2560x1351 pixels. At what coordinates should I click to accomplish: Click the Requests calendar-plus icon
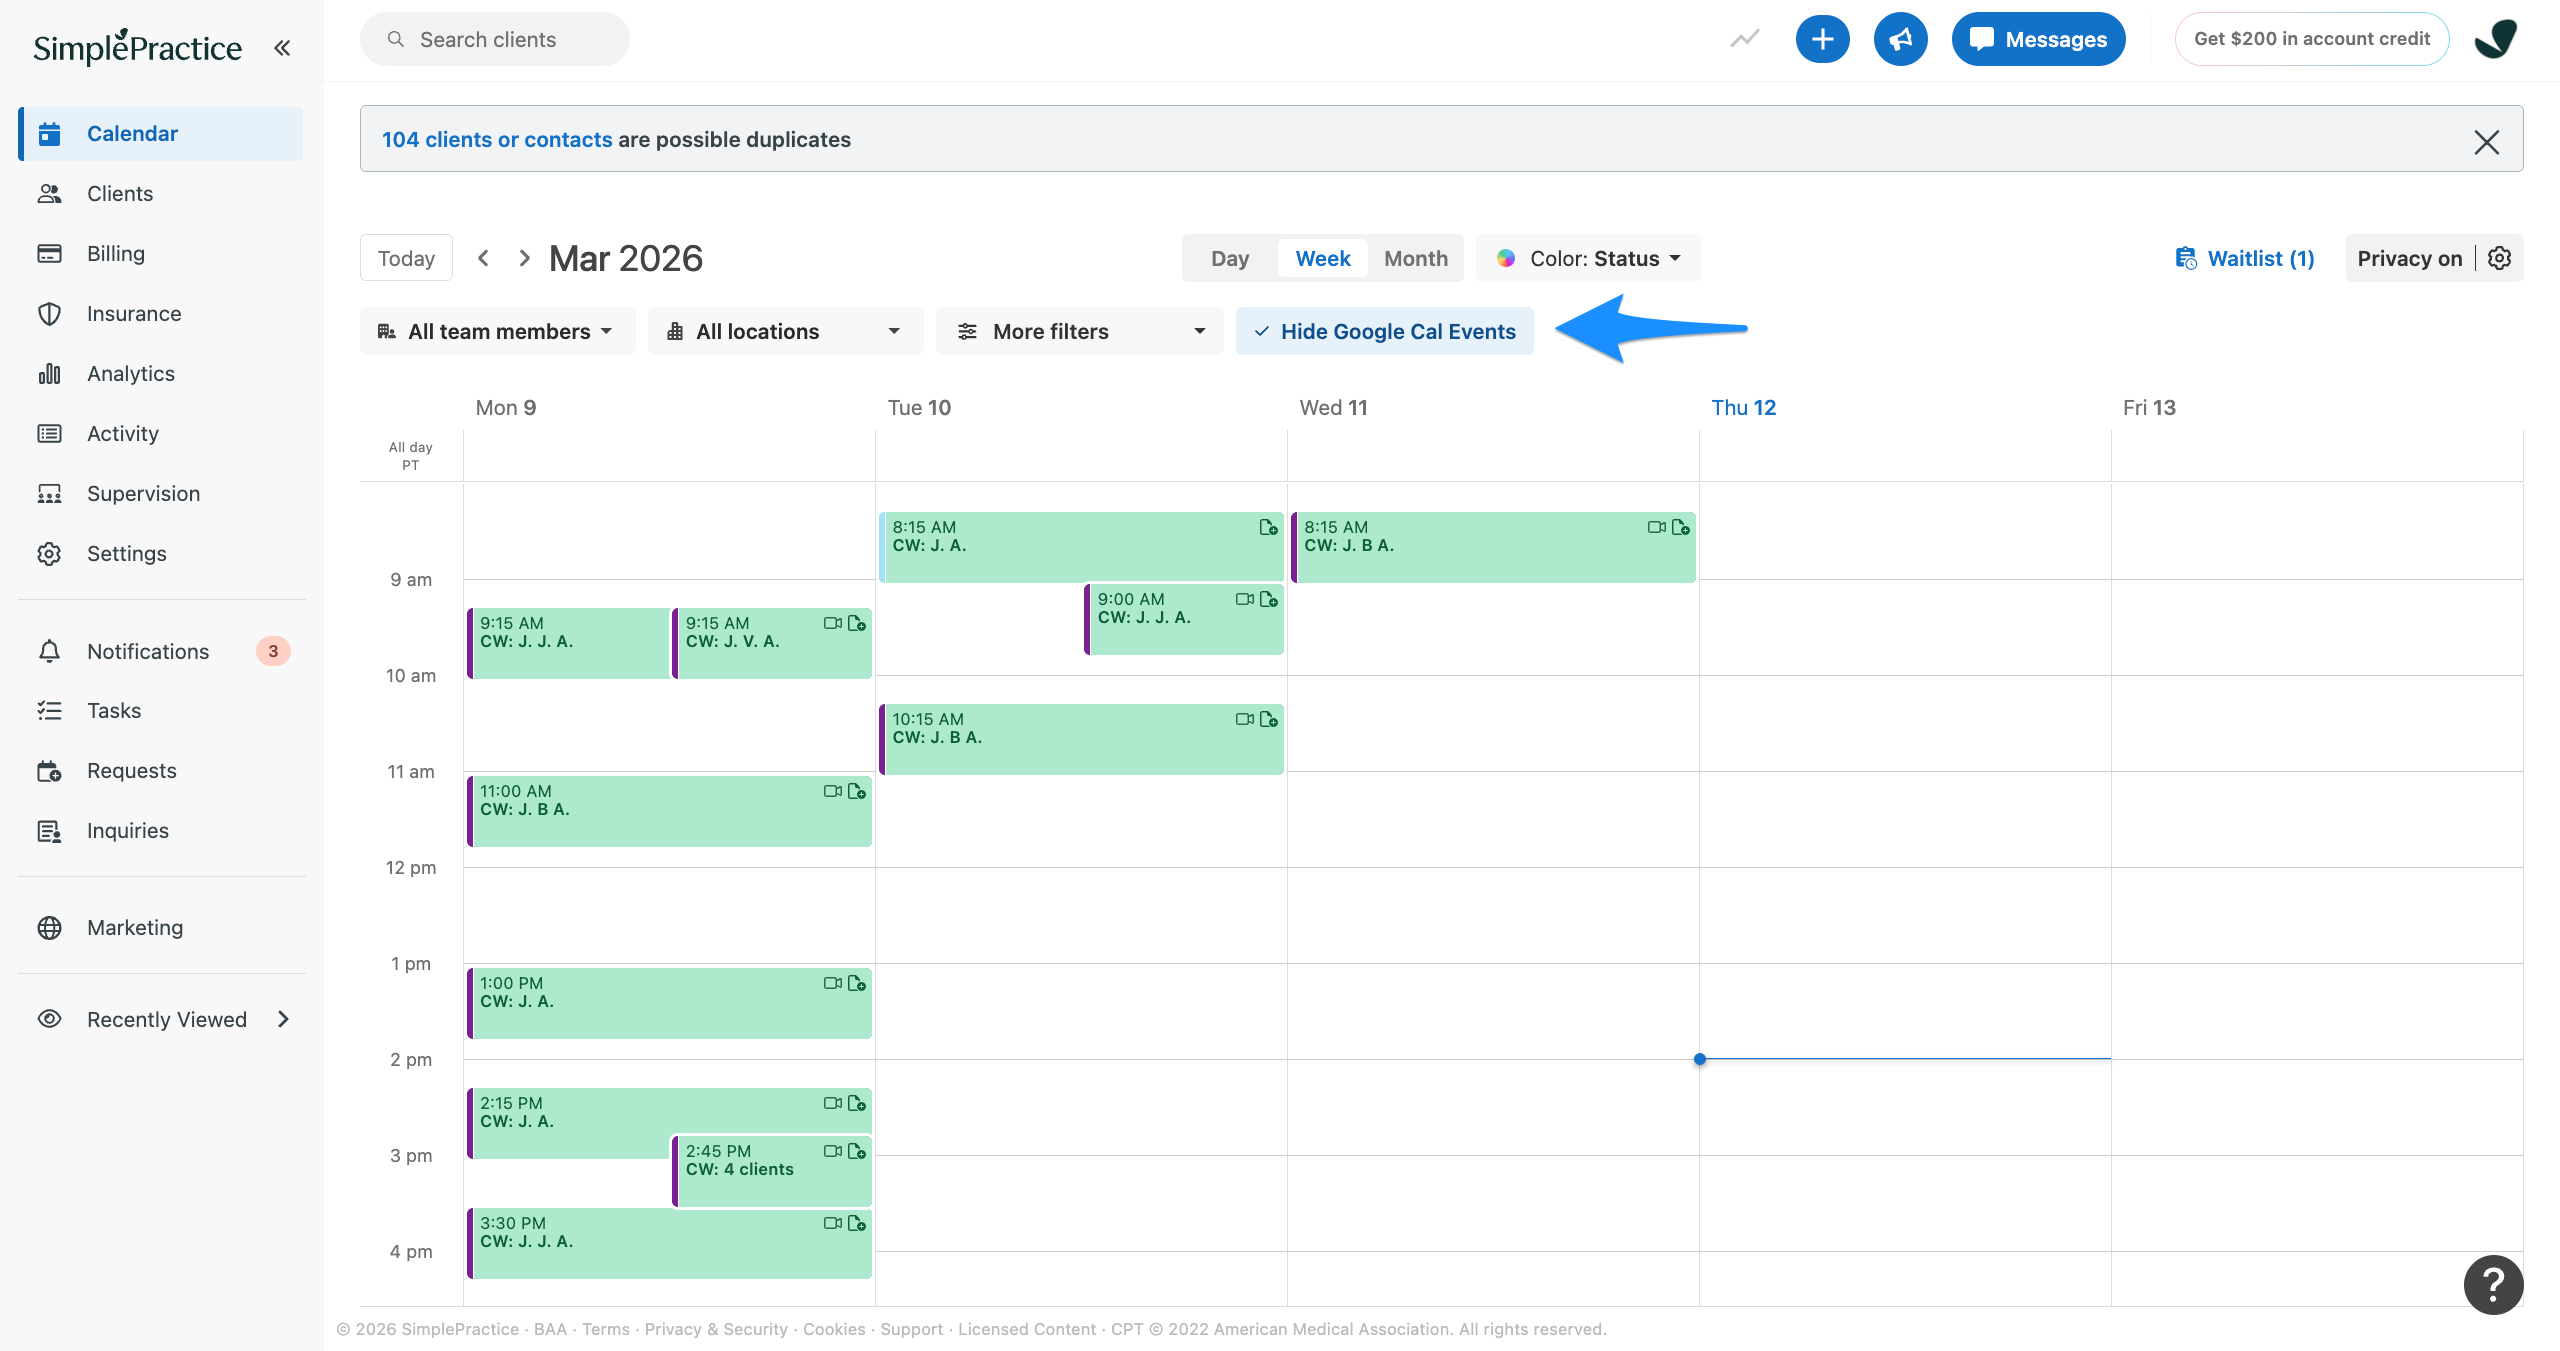(x=49, y=770)
